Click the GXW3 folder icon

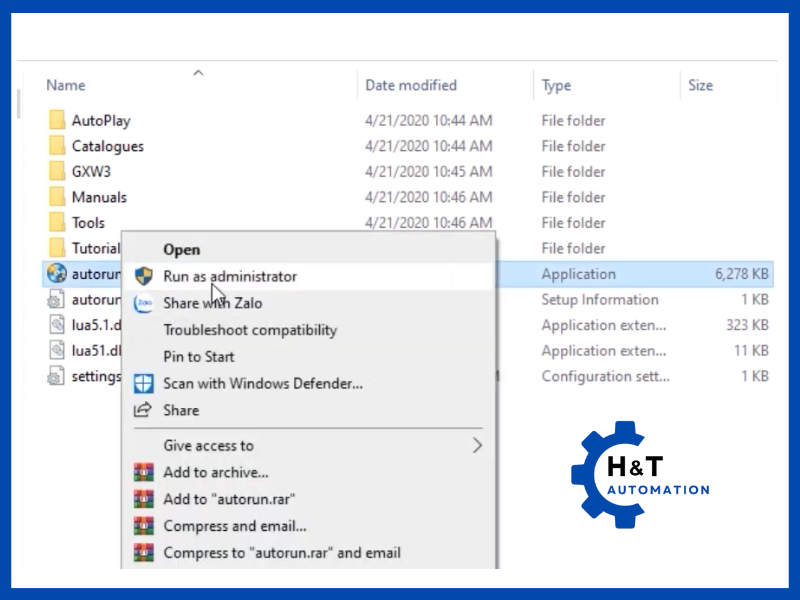[x=56, y=172]
